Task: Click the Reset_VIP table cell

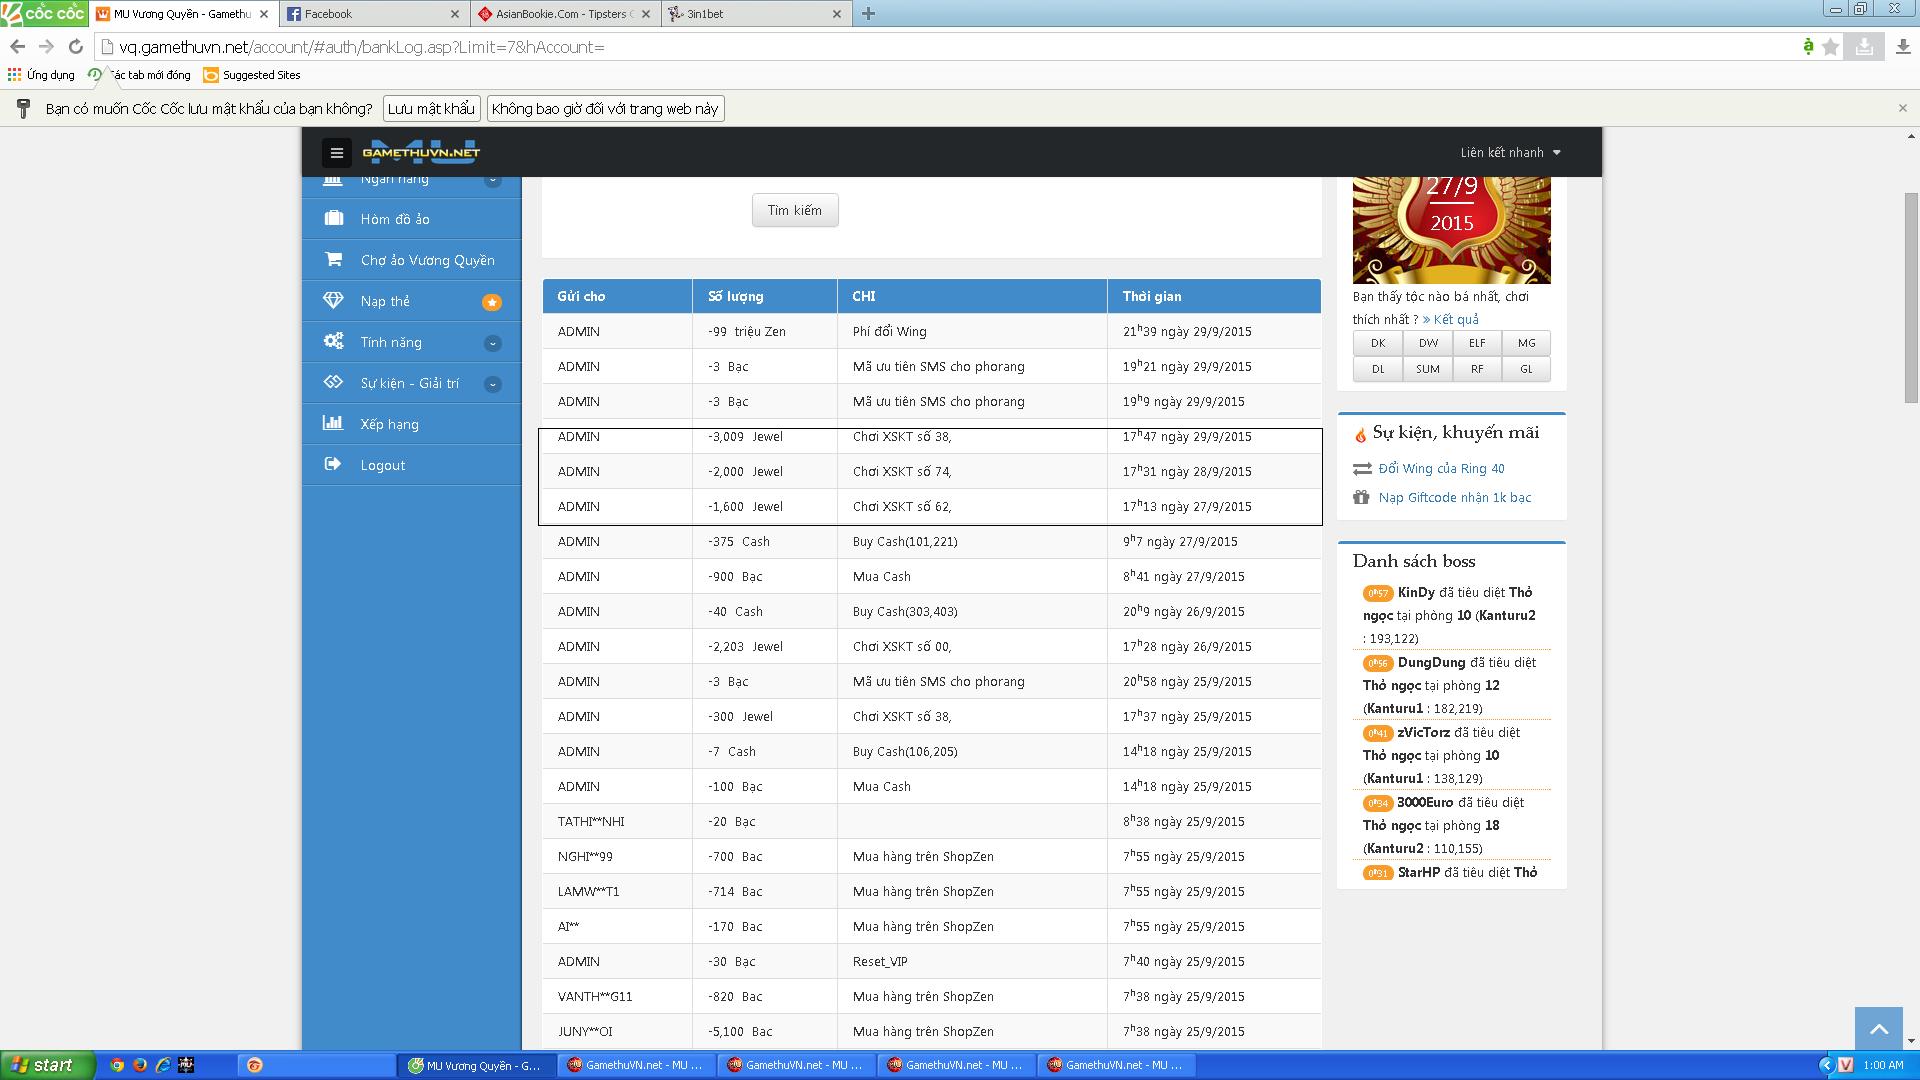Action: (972, 961)
